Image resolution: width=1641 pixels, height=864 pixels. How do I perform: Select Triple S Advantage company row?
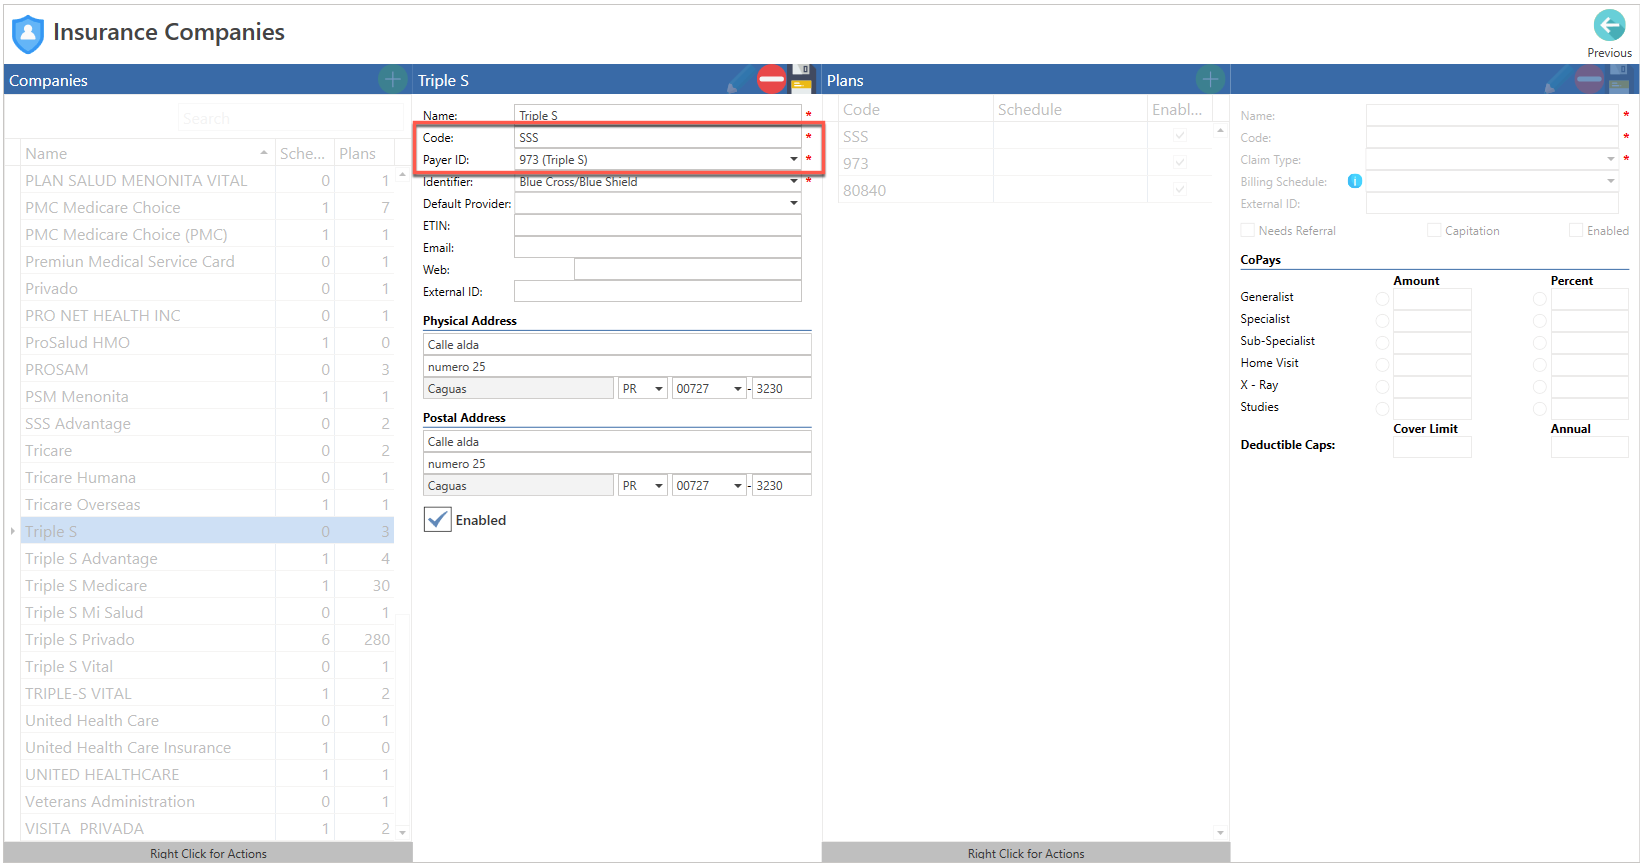pos(207,558)
